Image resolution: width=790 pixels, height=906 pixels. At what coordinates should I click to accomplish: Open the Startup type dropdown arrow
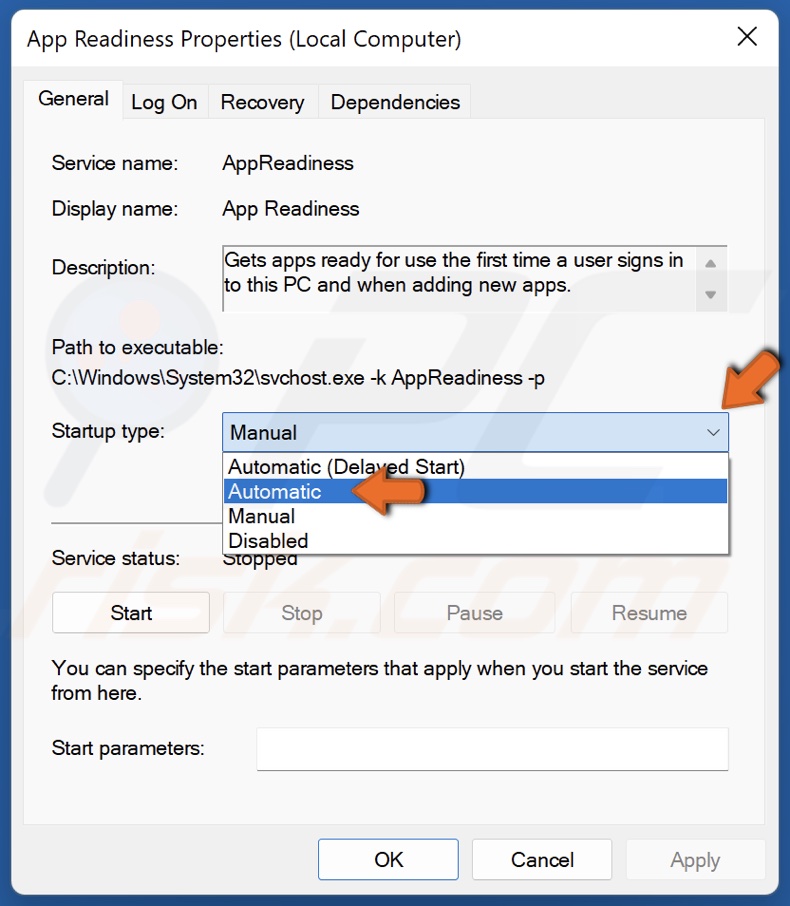(x=713, y=432)
